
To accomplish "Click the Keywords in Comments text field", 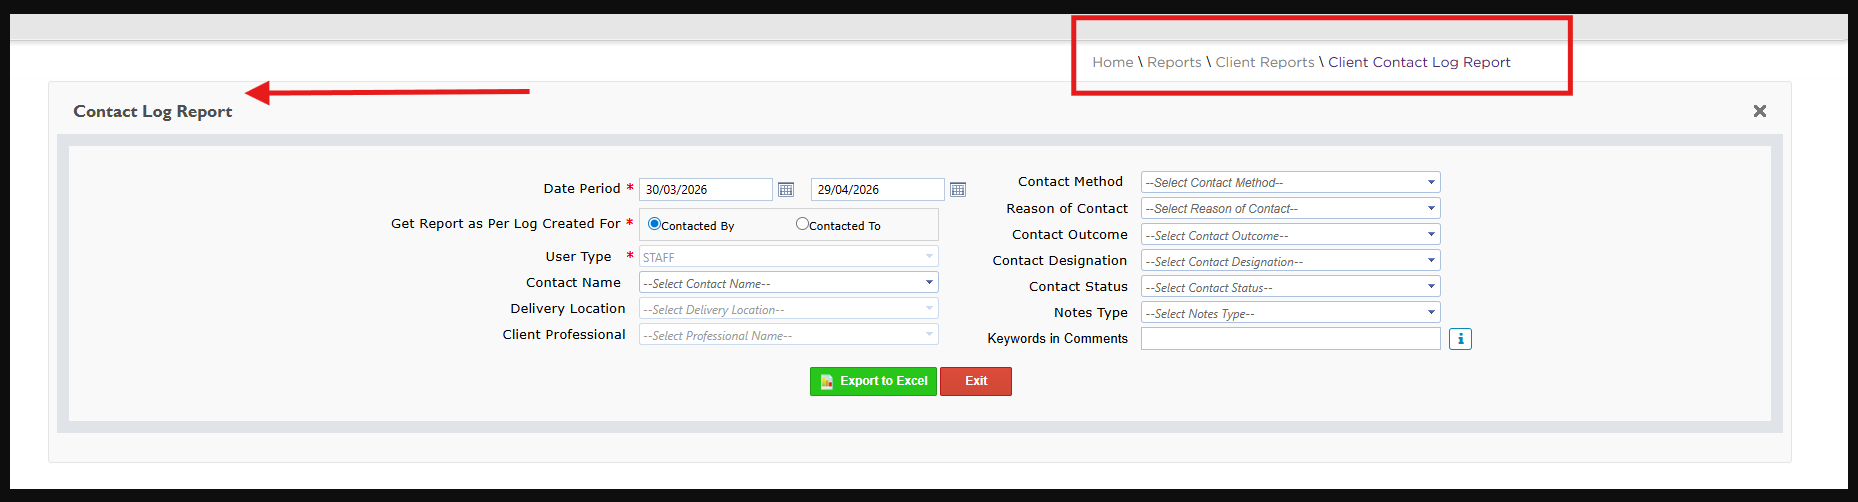I will pos(1290,339).
